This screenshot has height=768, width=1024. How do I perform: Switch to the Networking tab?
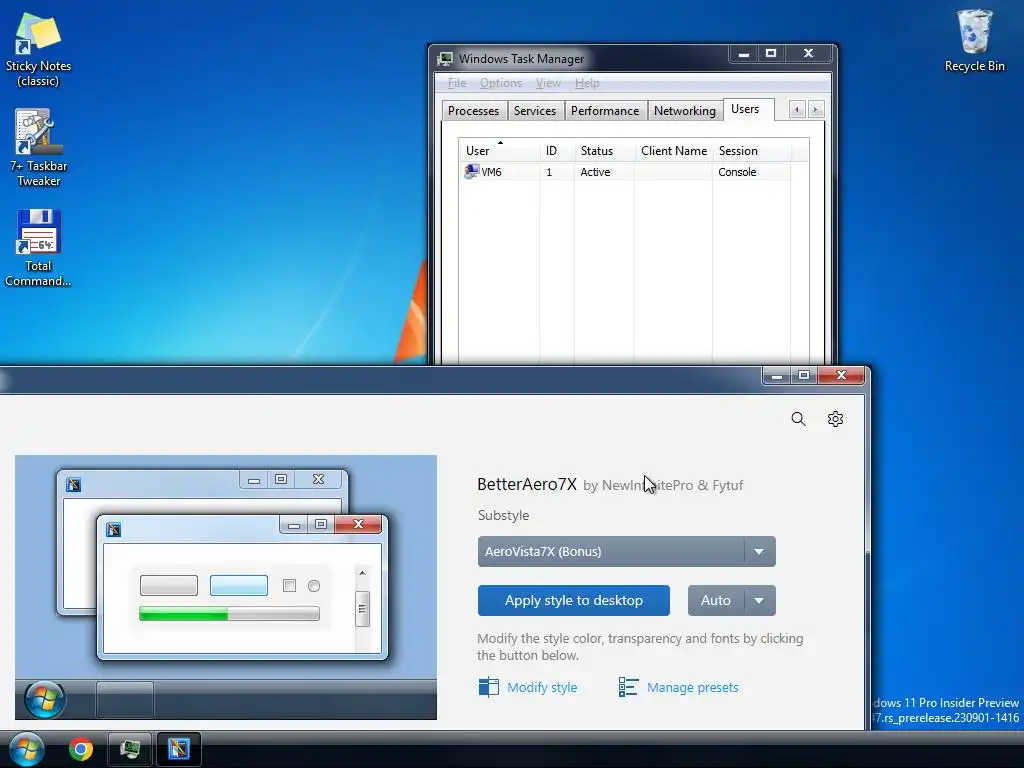pos(684,110)
